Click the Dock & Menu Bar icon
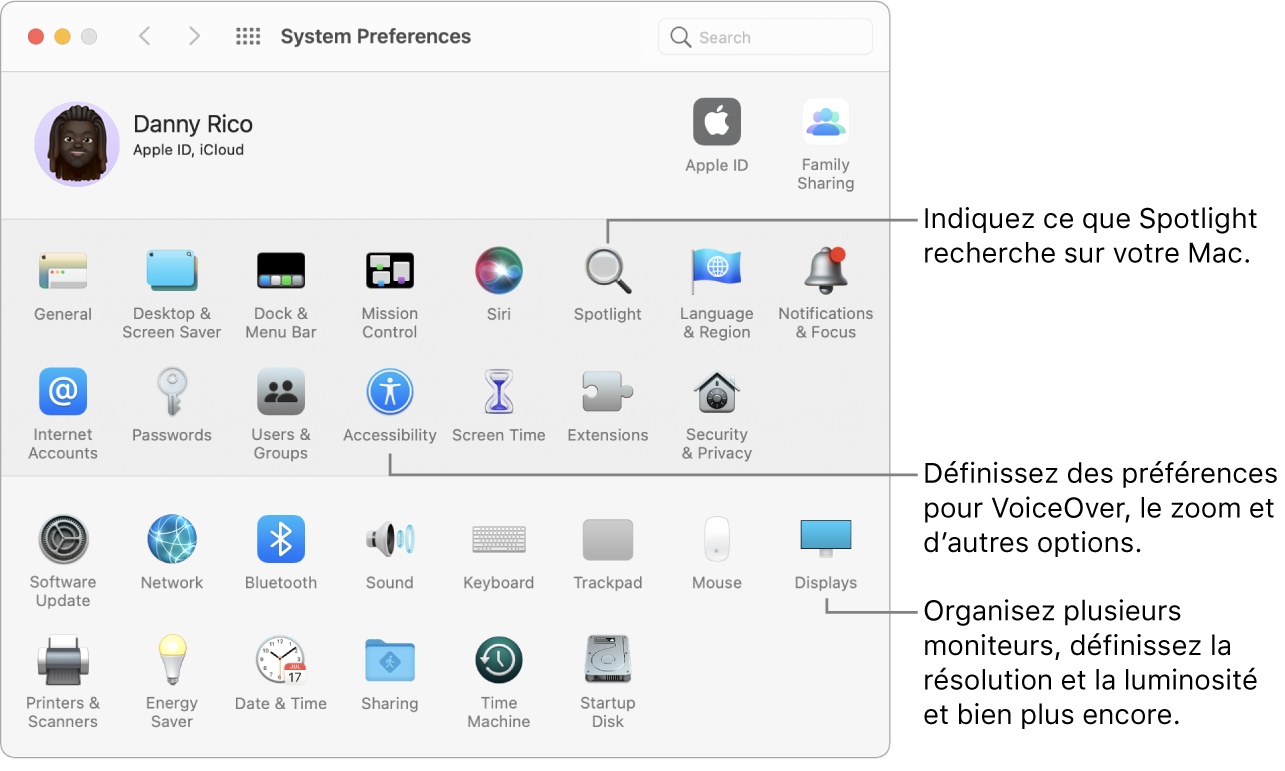This screenshot has height=771, width=1285. (x=280, y=272)
